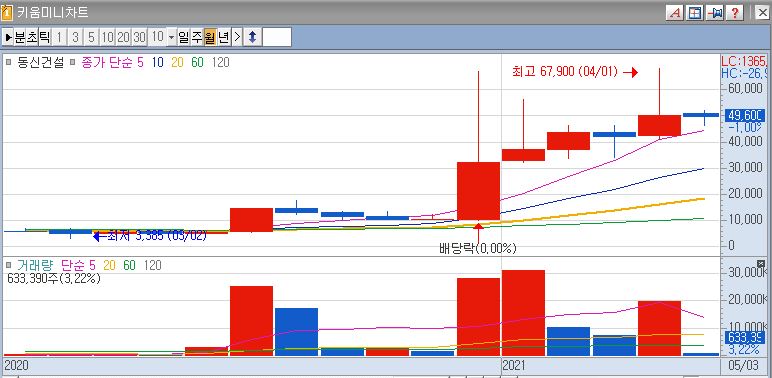
Task: Choose the 5 interval button
Action: pos(92,37)
